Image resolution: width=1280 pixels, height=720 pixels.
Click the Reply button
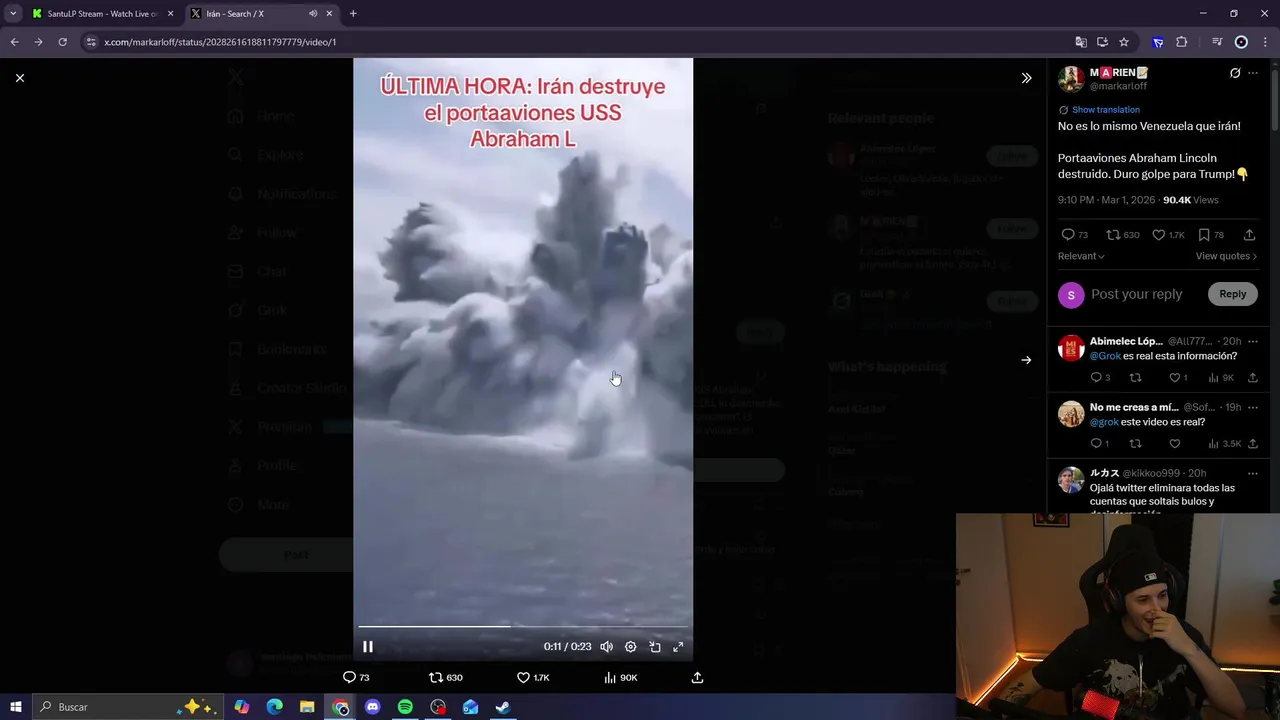pos(1232,294)
